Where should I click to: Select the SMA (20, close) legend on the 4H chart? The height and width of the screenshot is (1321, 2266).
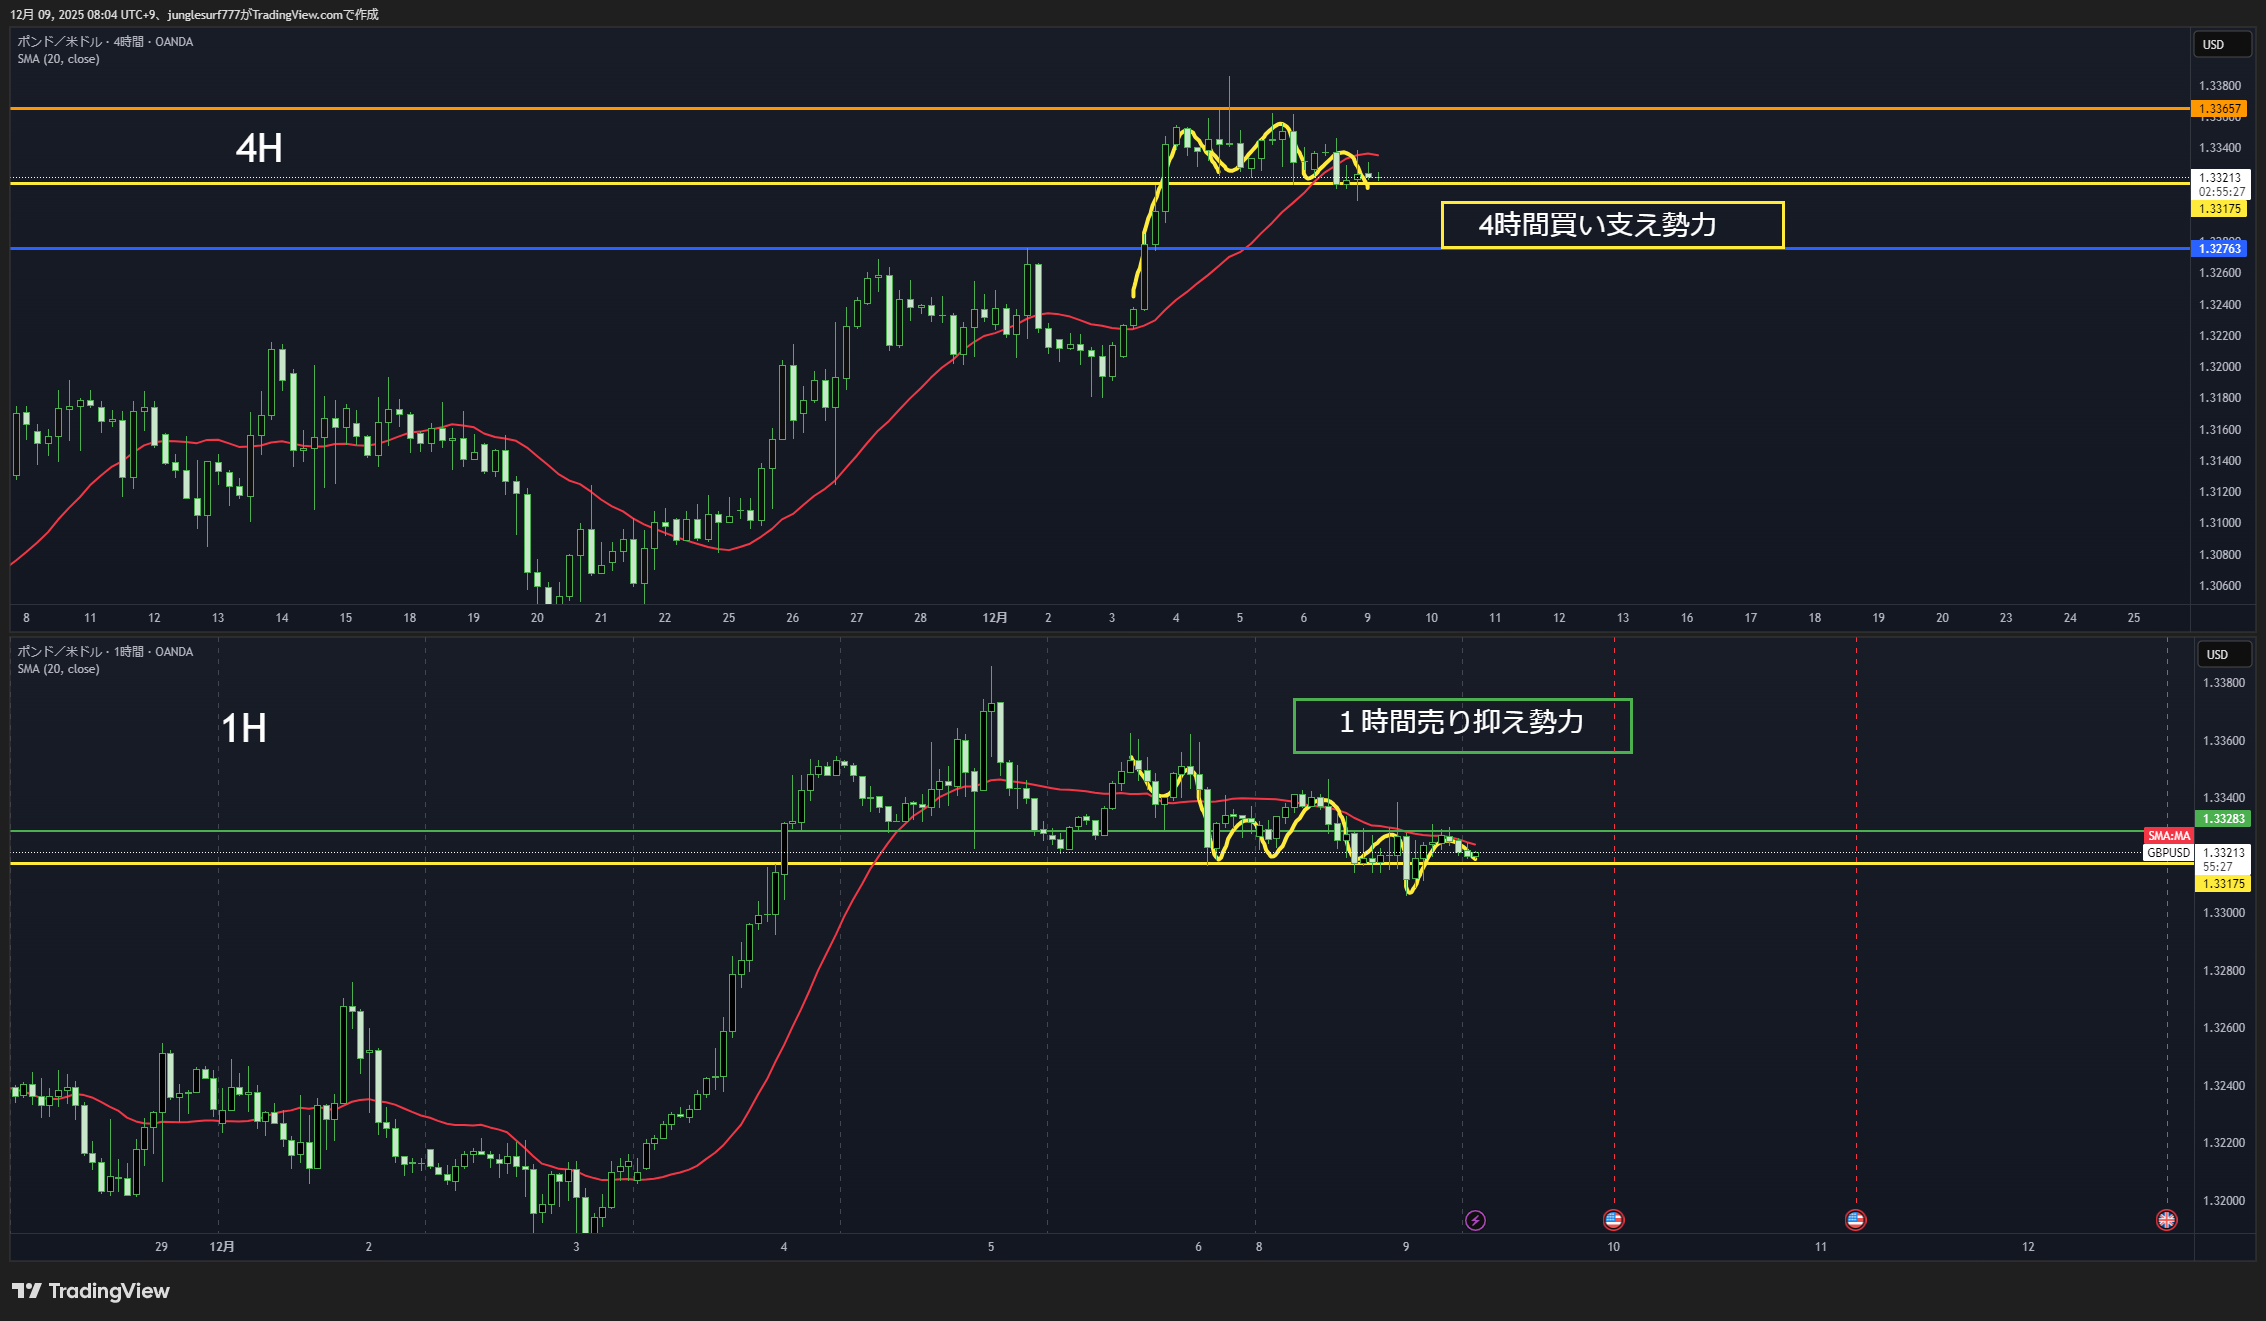pyautogui.click(x=58, y=59)
